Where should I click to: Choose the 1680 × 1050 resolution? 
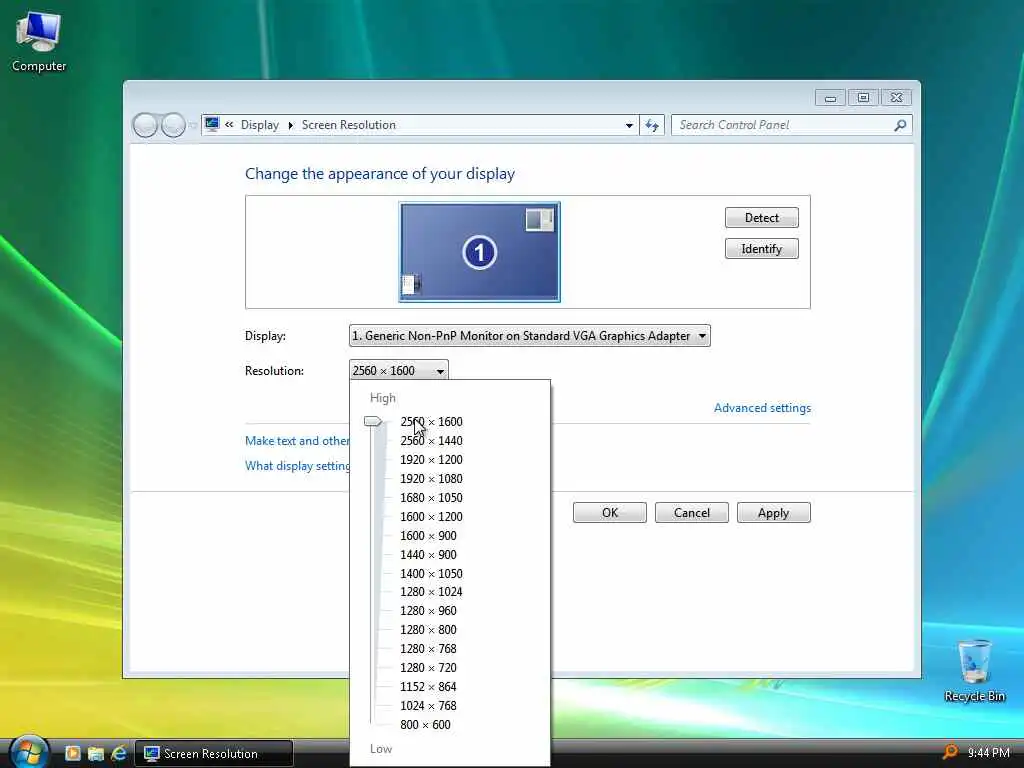[x=431, y=498]
